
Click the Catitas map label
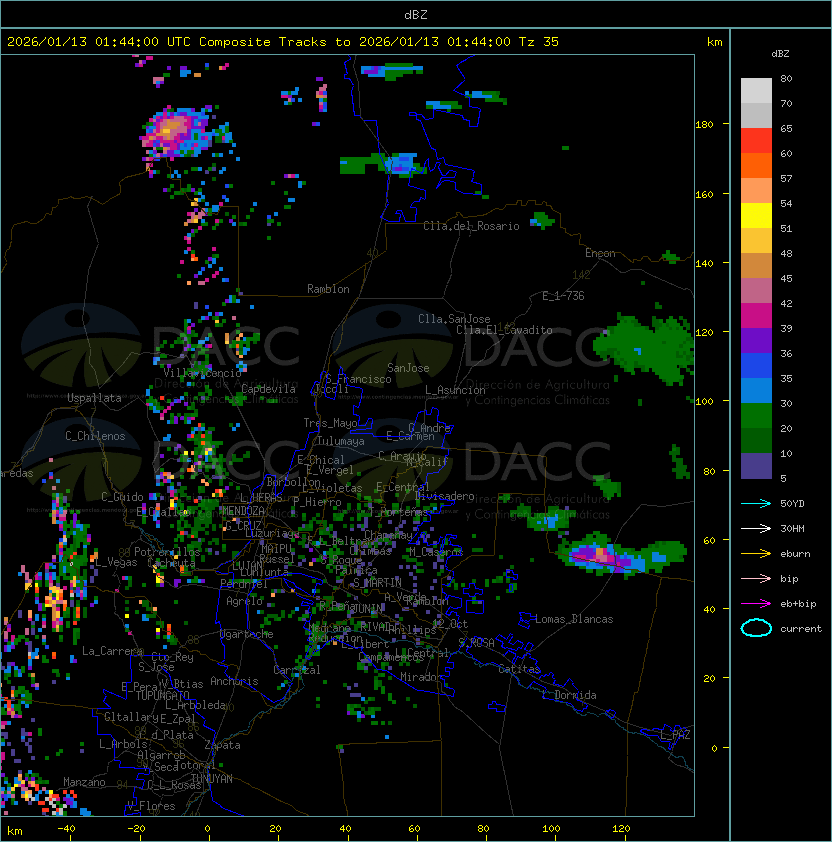pos(519,669)
